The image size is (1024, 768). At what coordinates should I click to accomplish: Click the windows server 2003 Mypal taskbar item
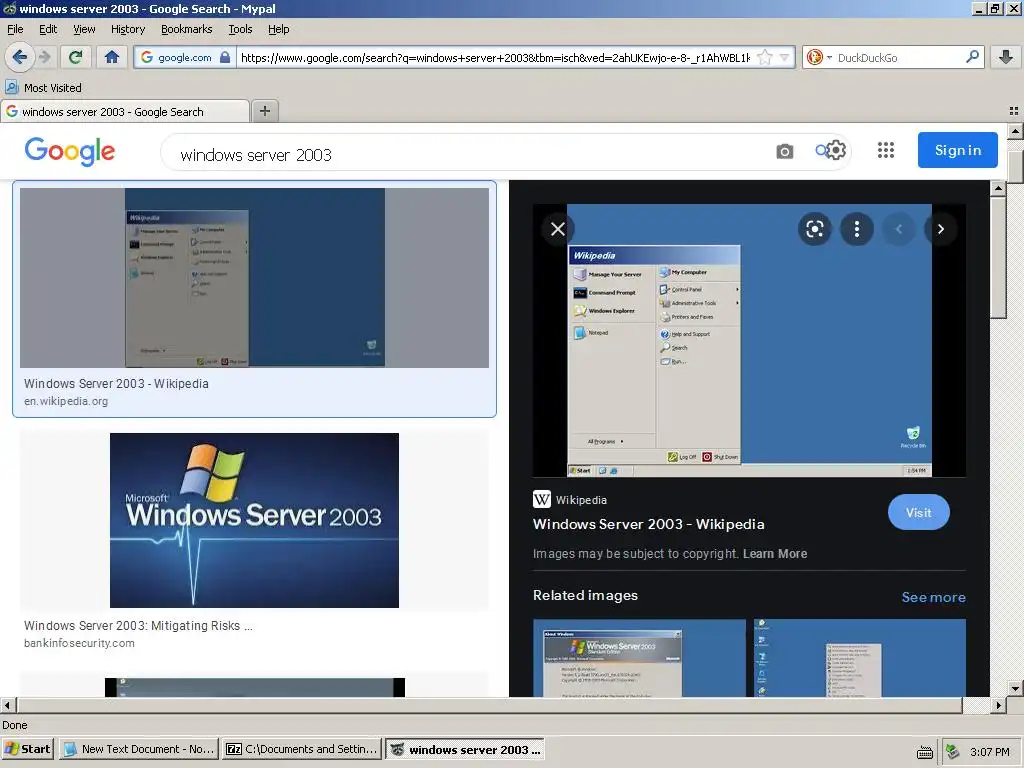coord(464,749)
